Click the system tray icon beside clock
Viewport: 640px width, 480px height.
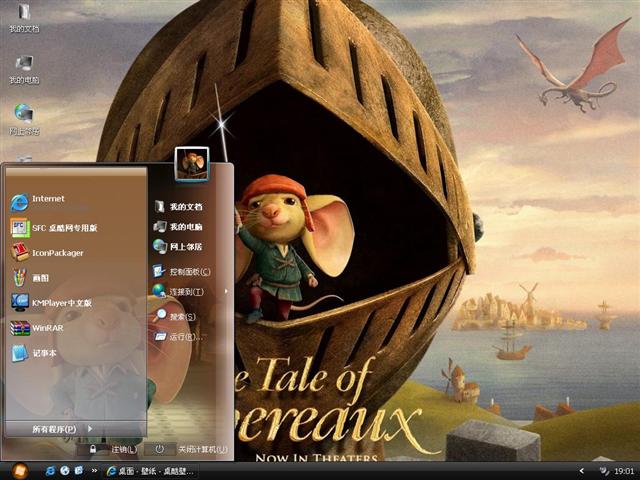pyautogui.click(x=604, y=471)
